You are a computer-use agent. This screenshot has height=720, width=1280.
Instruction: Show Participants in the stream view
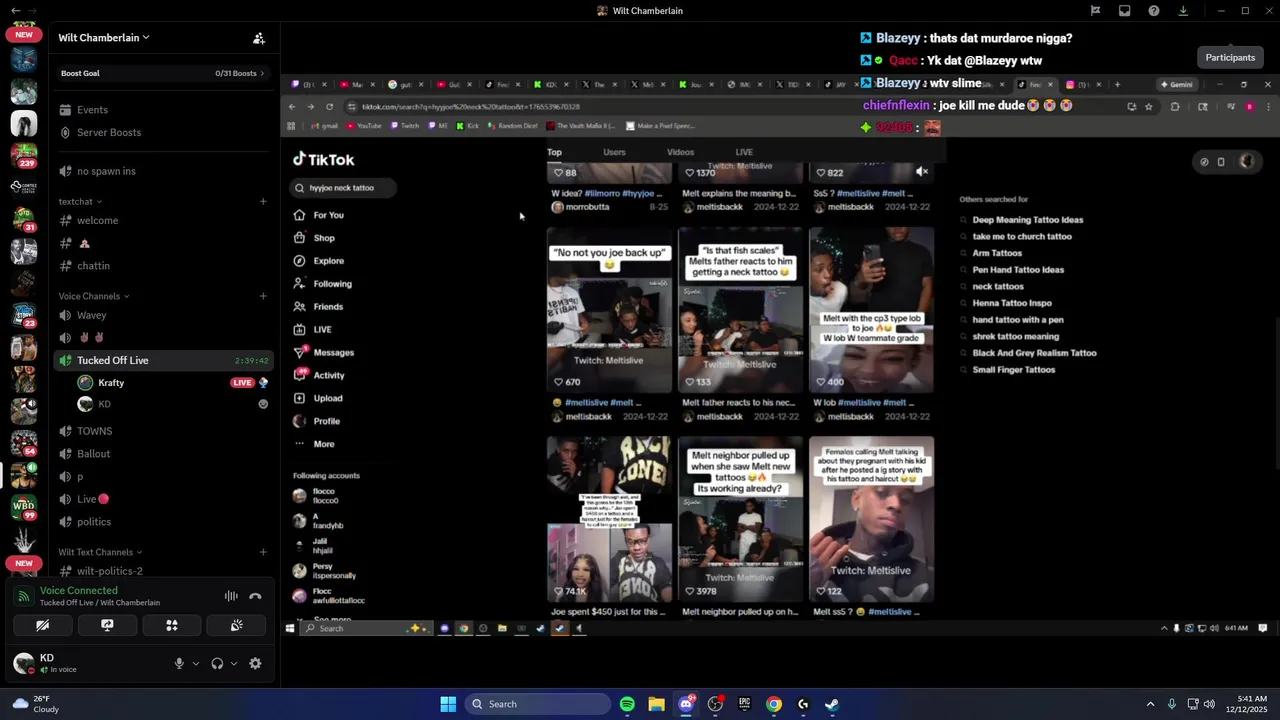[x=1230, y=57]
